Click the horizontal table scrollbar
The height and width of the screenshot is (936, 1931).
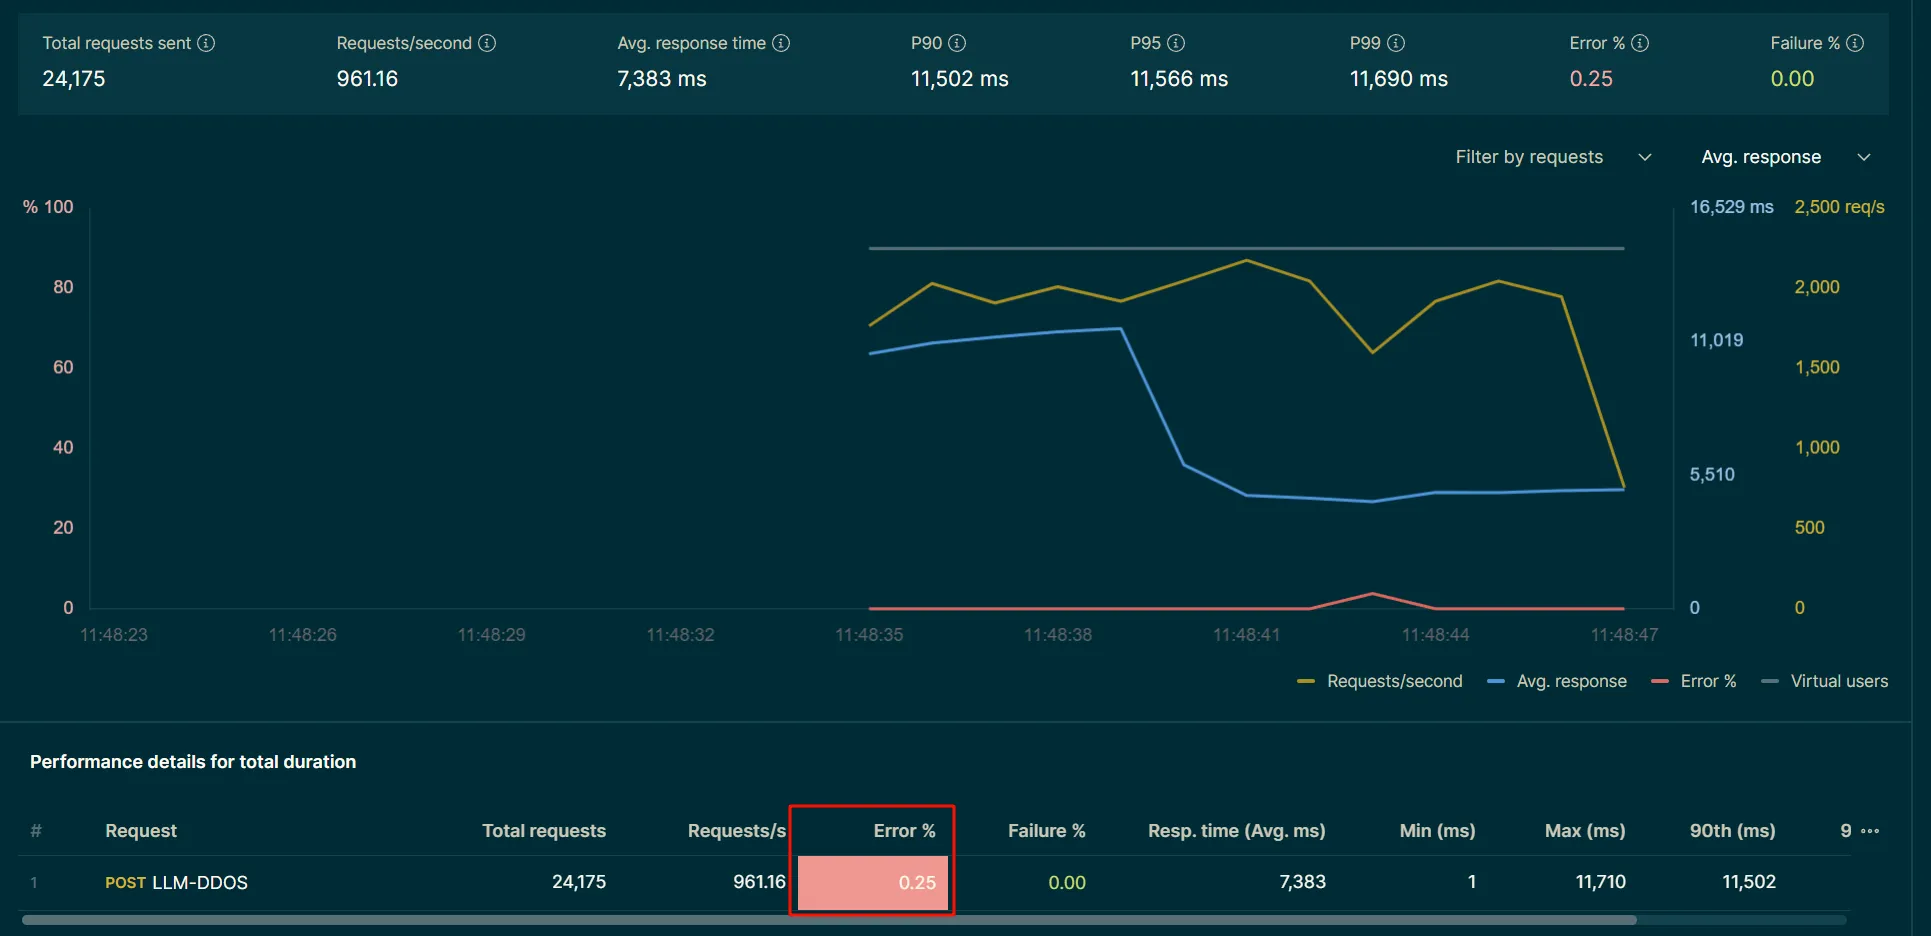pos(829,920)
